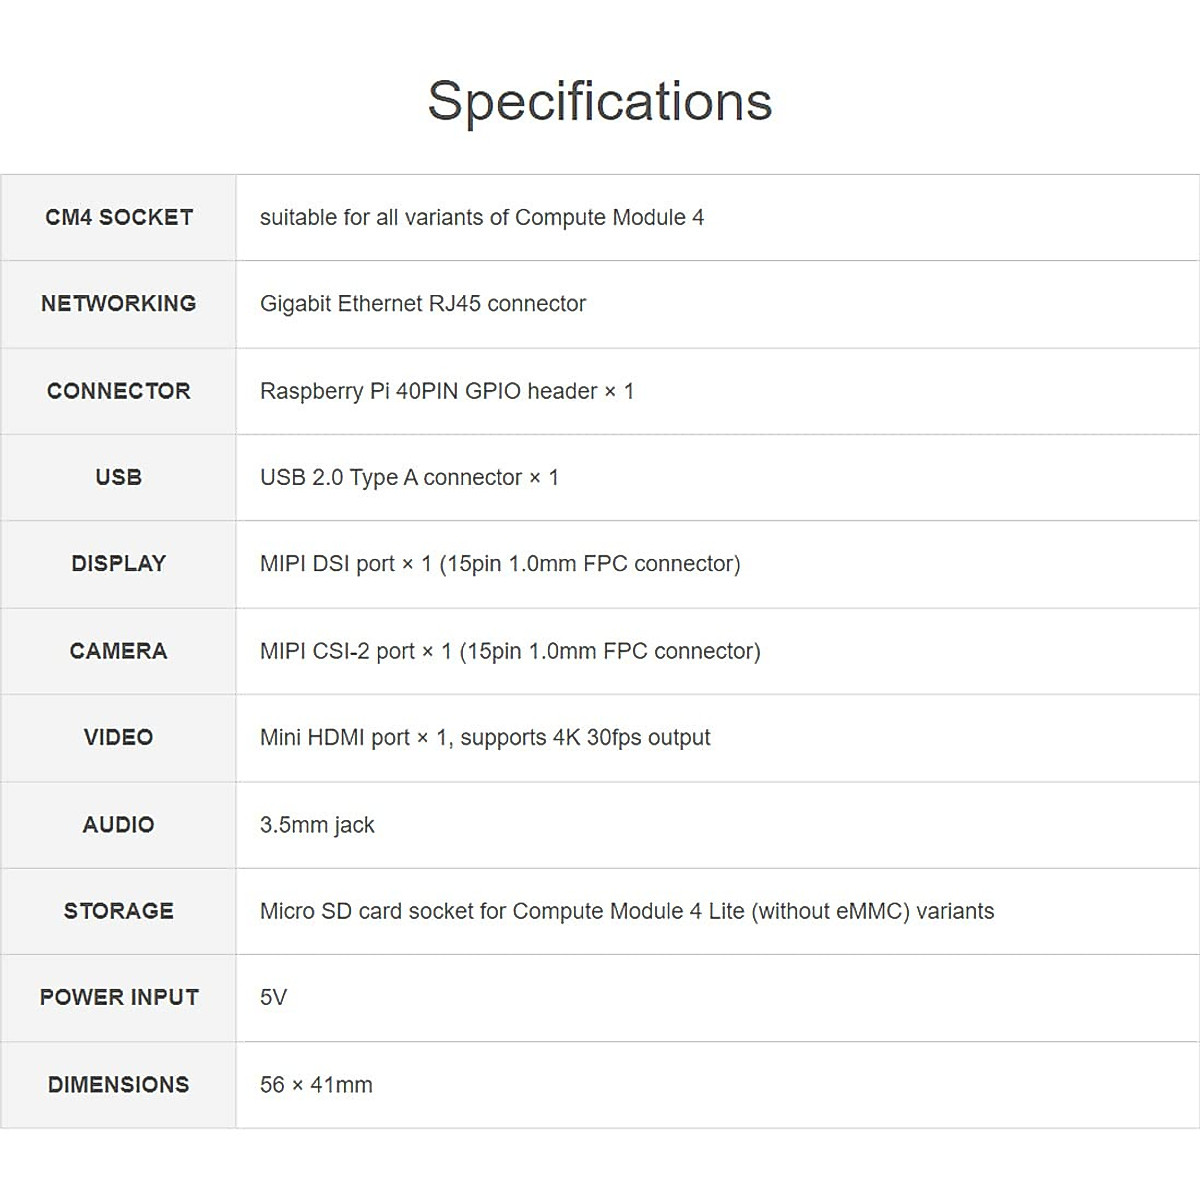The image size is (1200, 1200).
Task: Select the USB row label
Action: click(x=119, y=477)
